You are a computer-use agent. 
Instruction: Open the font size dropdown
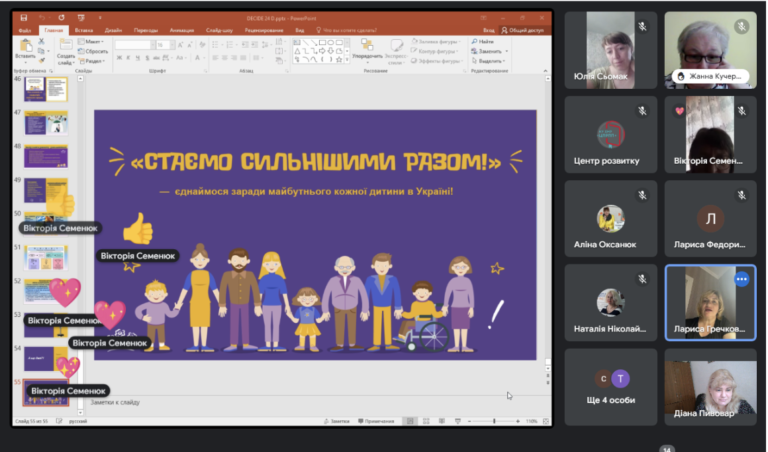click(172, 45)
